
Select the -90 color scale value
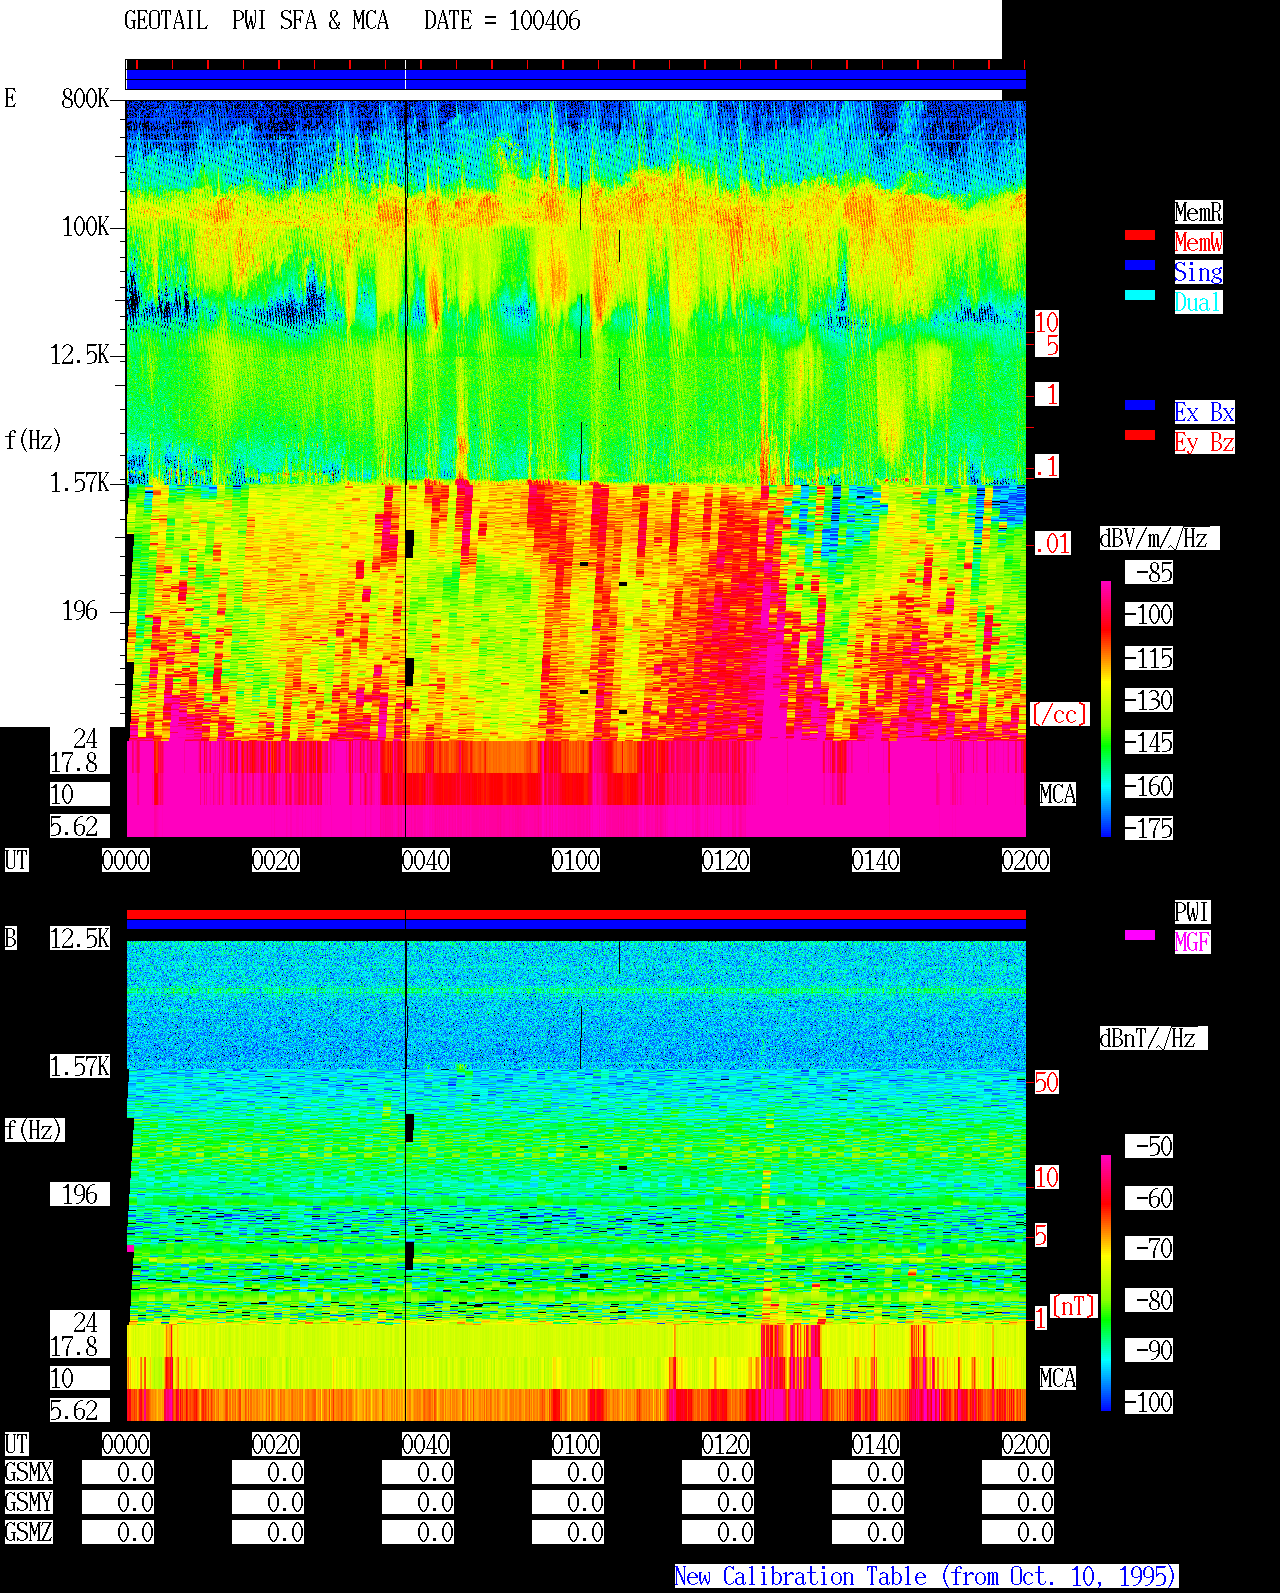(1150, 1350)
